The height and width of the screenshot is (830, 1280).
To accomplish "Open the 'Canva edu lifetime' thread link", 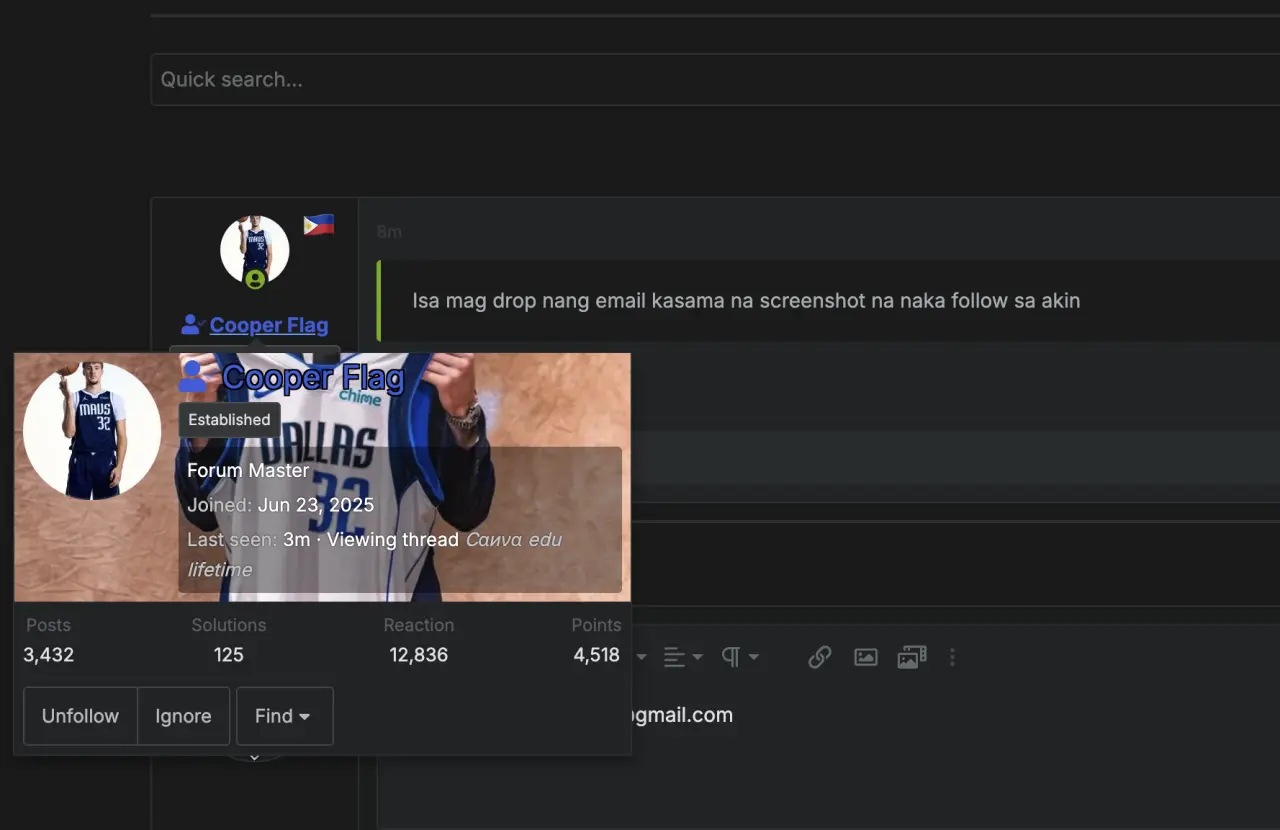I will [x=375, y=554].
